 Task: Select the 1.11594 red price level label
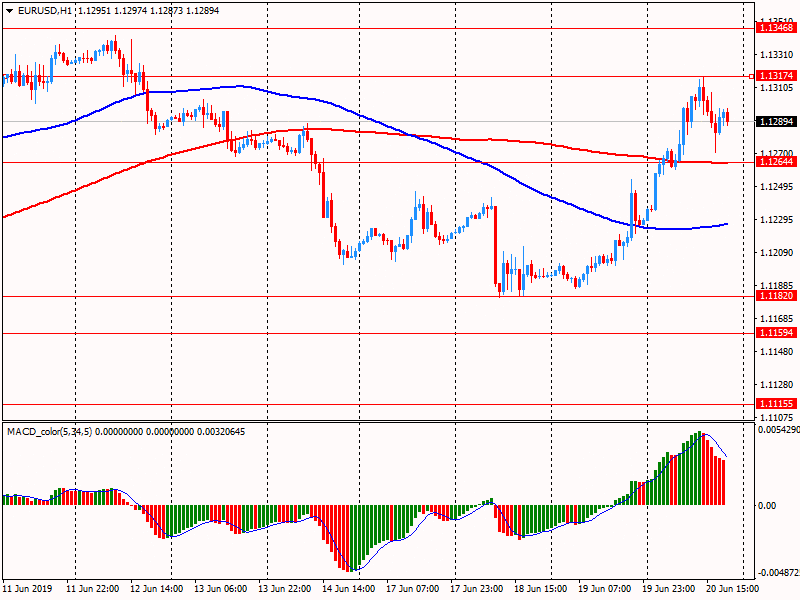[x=776, y=333]
